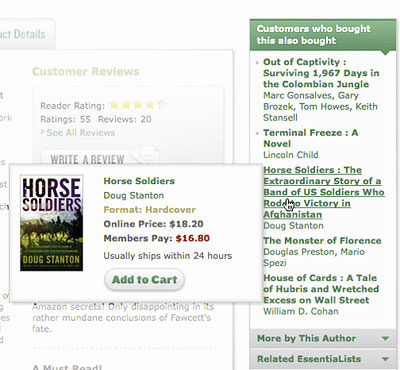The height and width of the screenshot is (370, 400).
Task: Open House of Cards book link
Action: coord(321,289)
